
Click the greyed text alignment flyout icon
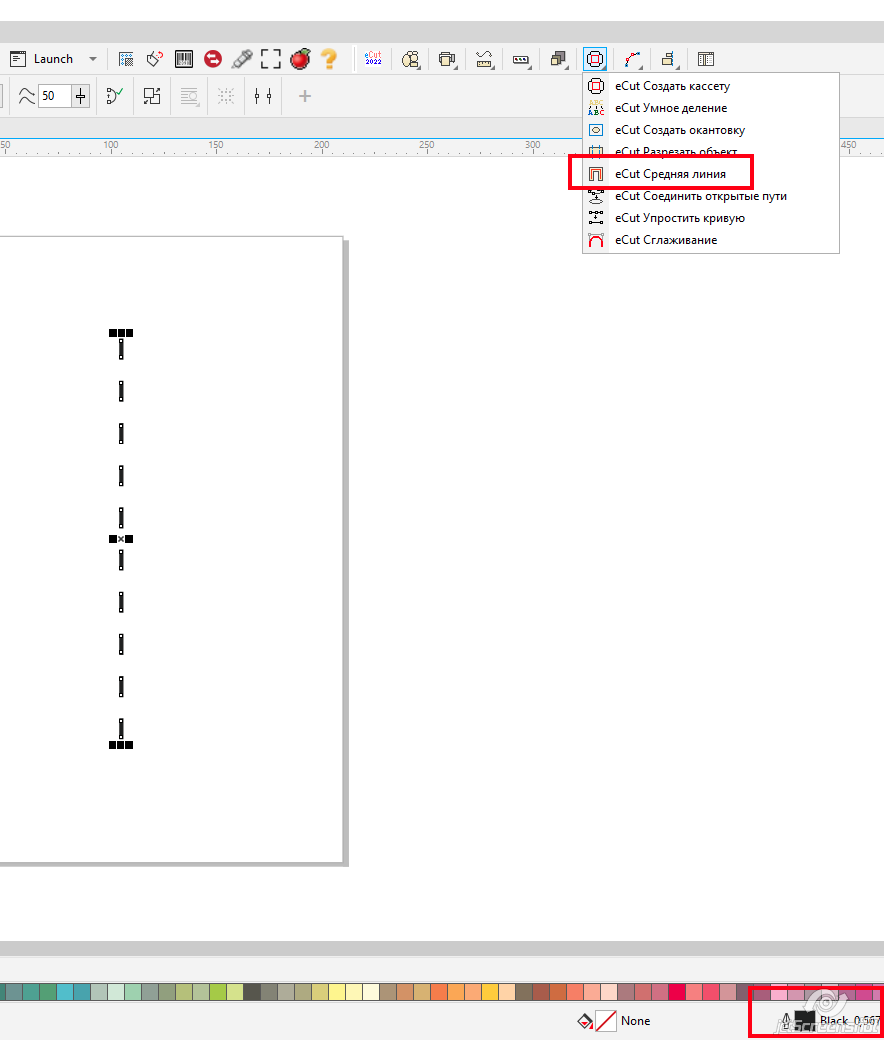(190, 97)
